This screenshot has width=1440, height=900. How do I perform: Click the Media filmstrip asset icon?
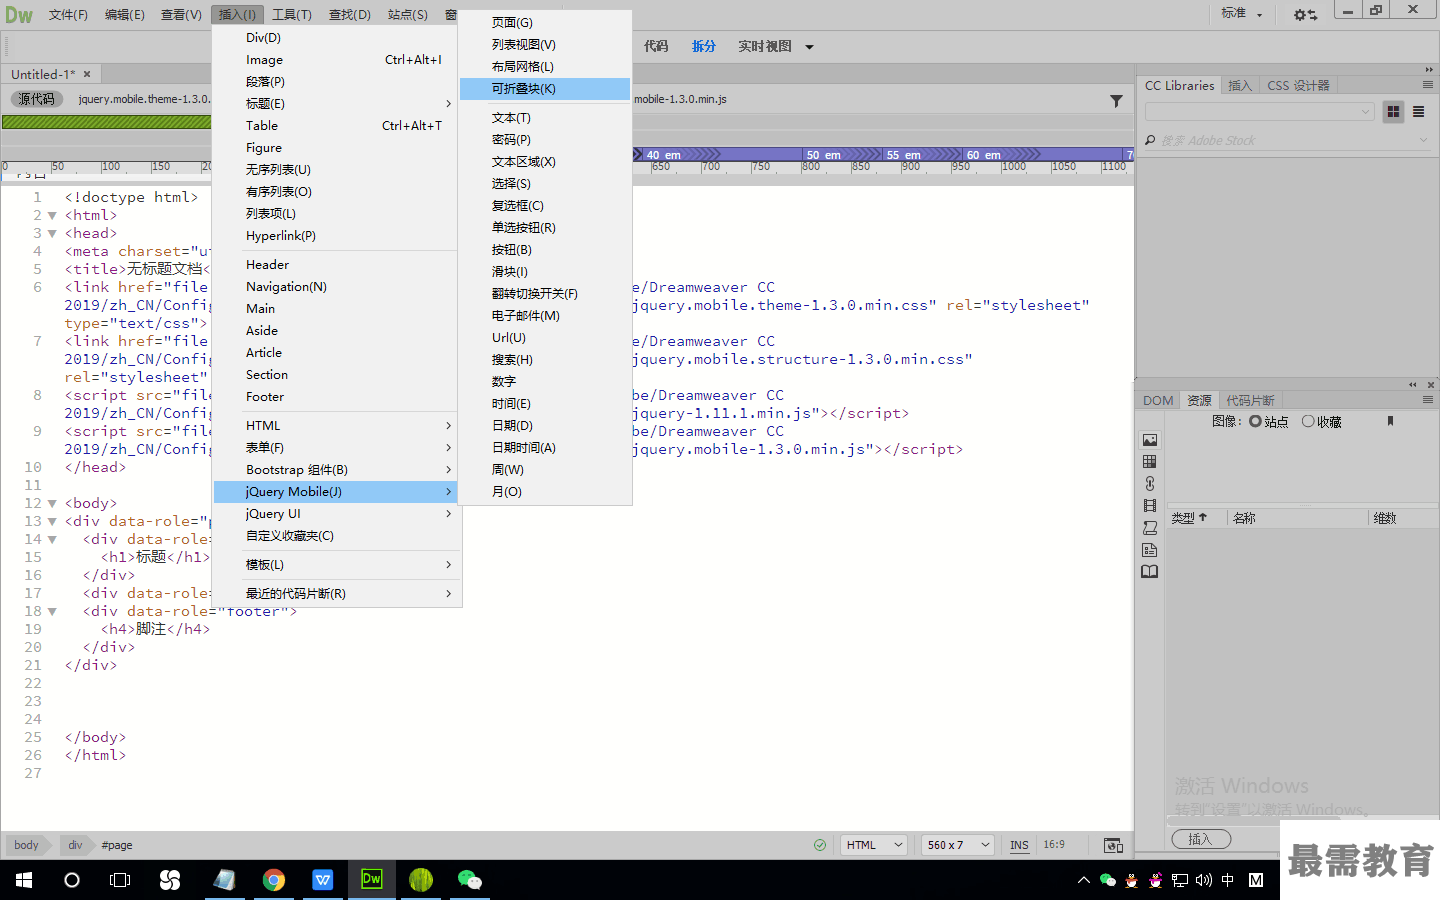(x=1150, y=506)
